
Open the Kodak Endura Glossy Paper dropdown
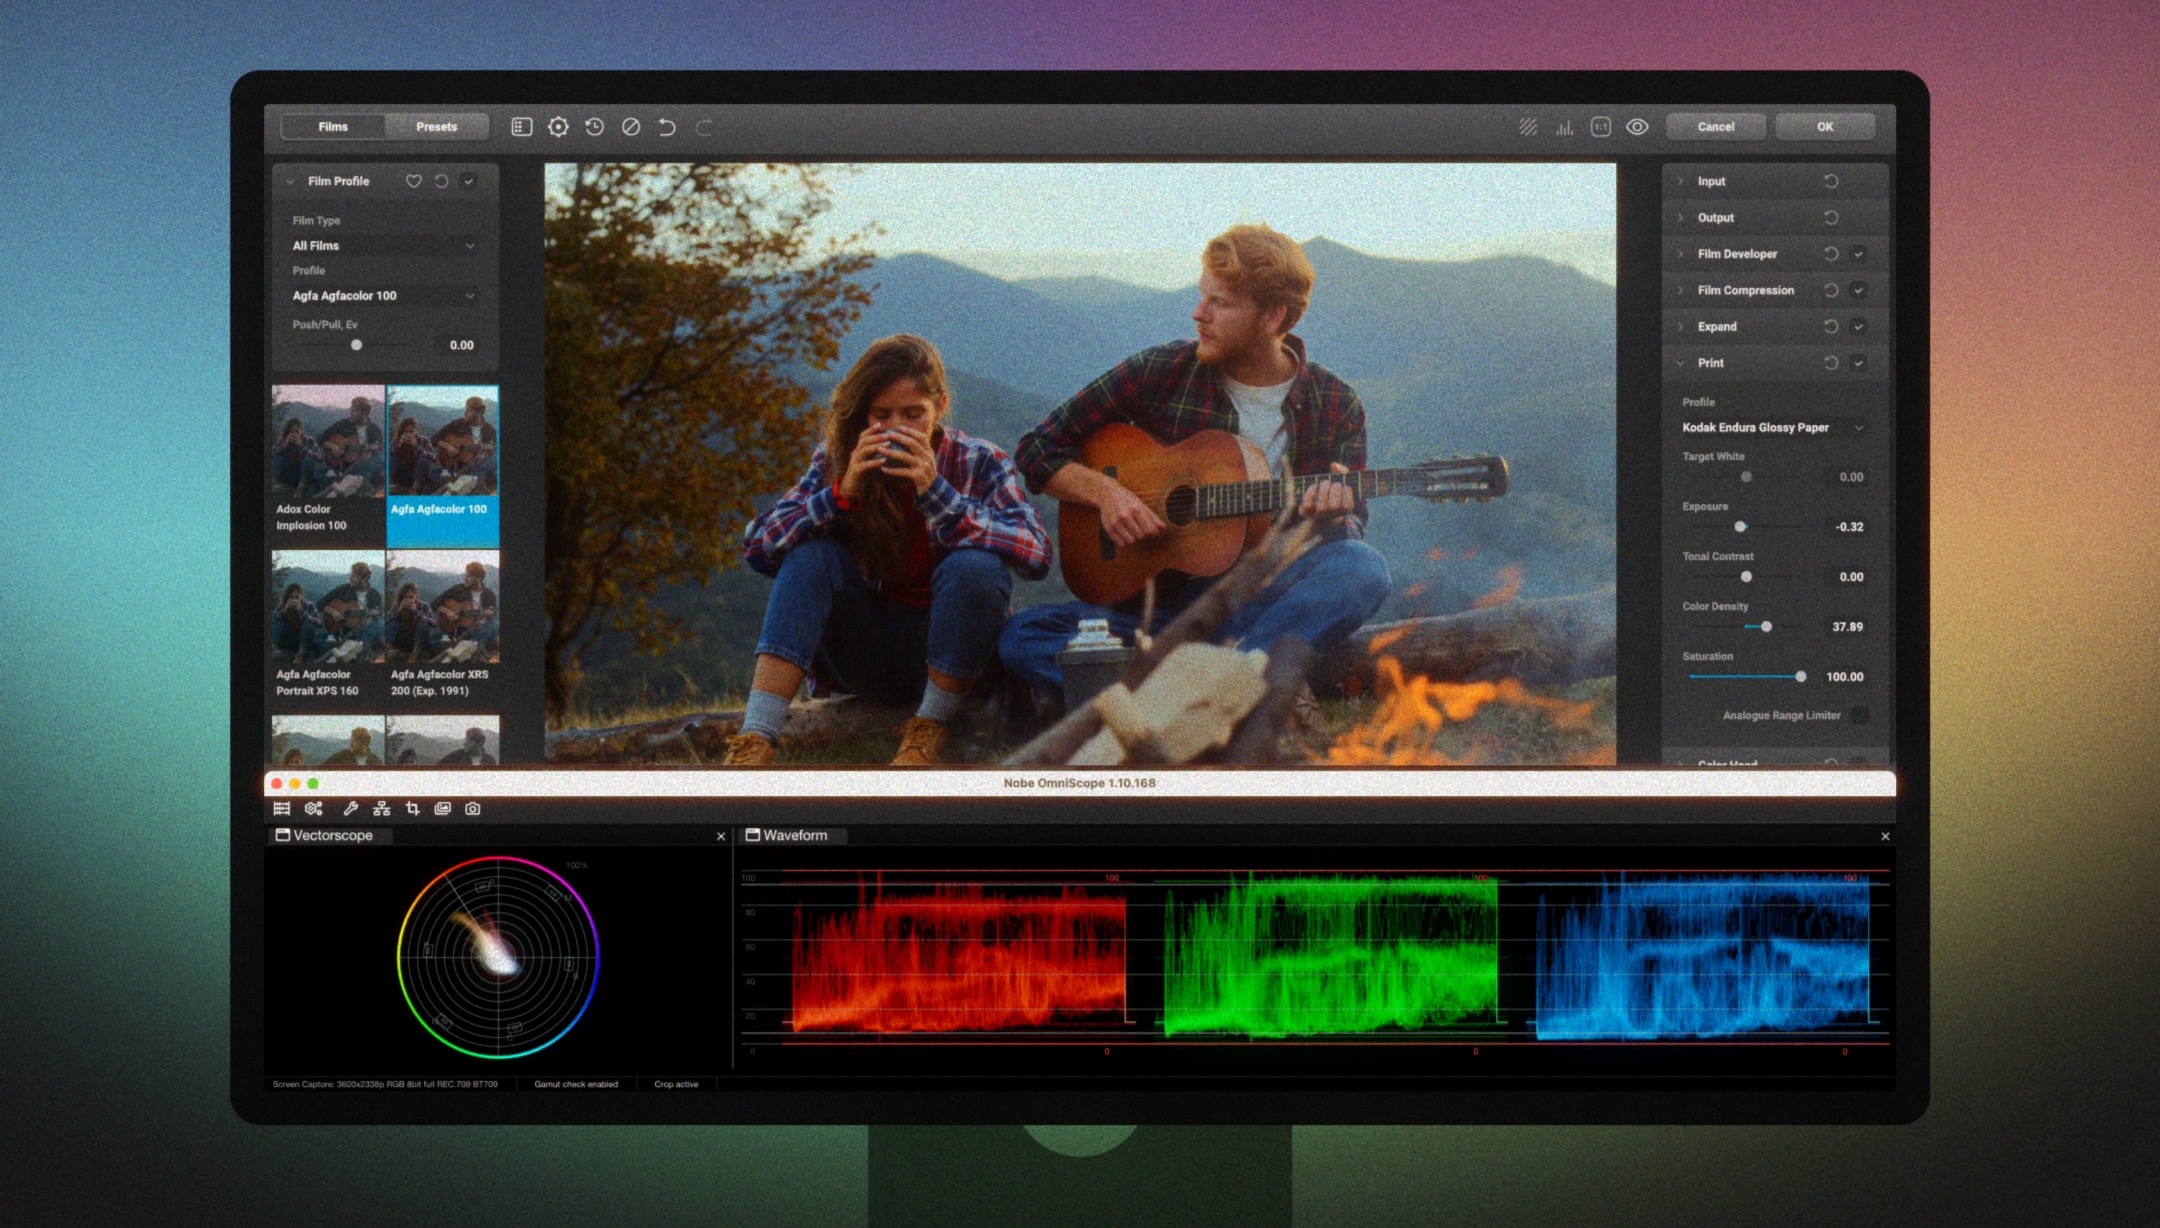1773,427
